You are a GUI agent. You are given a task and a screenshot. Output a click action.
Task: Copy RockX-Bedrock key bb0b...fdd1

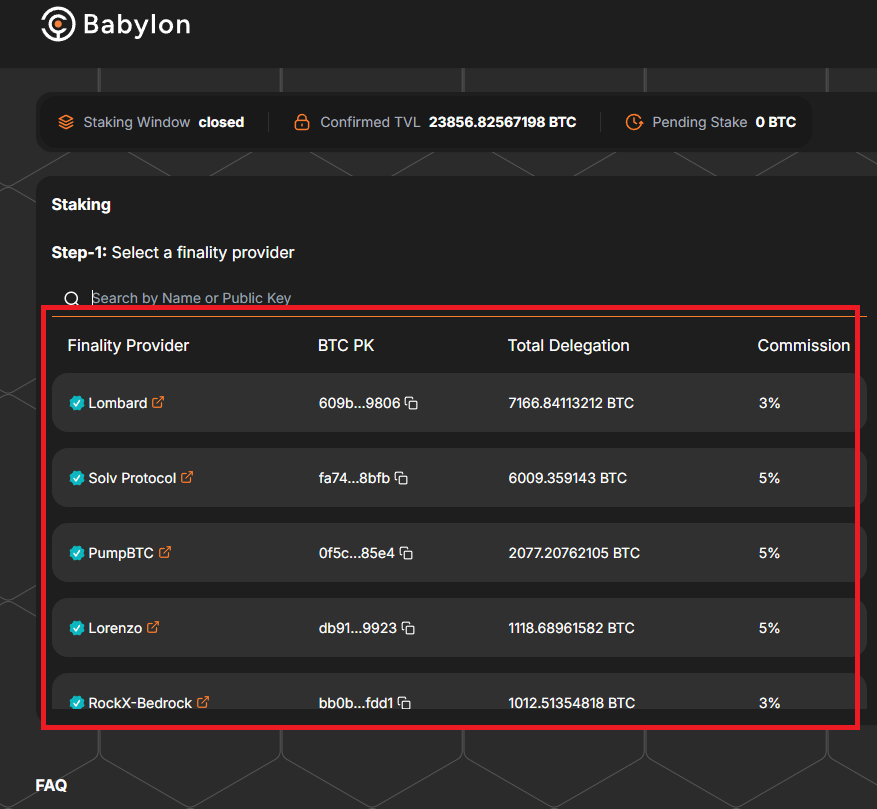coord(404,703)
